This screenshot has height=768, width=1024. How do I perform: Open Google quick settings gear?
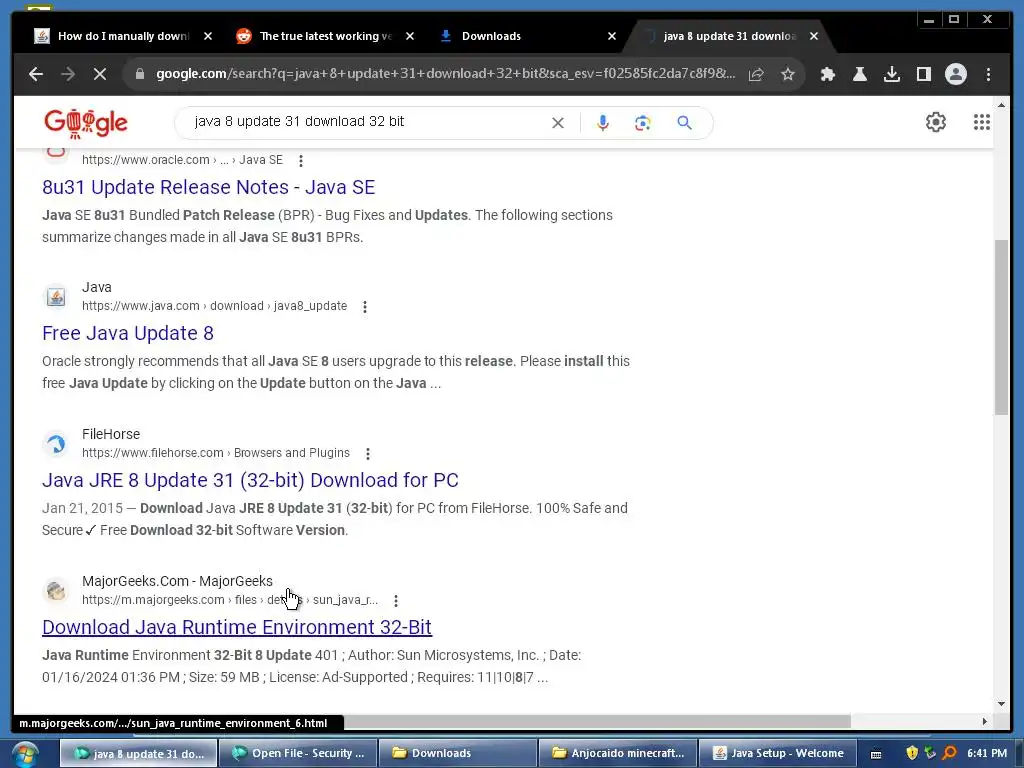[936, 122]
